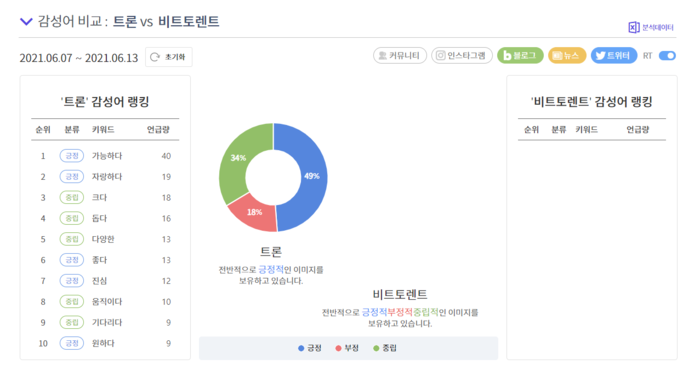Toggle the 인스타그램 source filter
The image size is (700, 382).
pyautogui.click(x=462, y=56)
